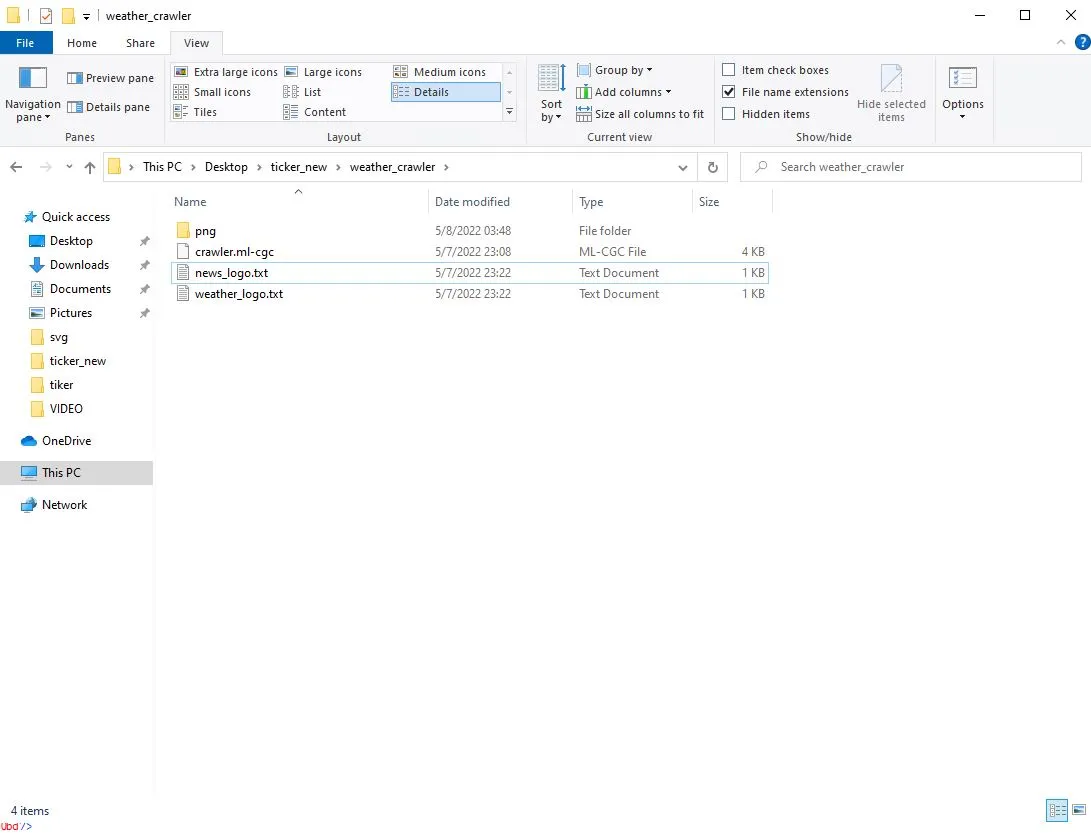Enable Item check boxes
Screen dimensions: 1091x833
[x=729, y=70]
